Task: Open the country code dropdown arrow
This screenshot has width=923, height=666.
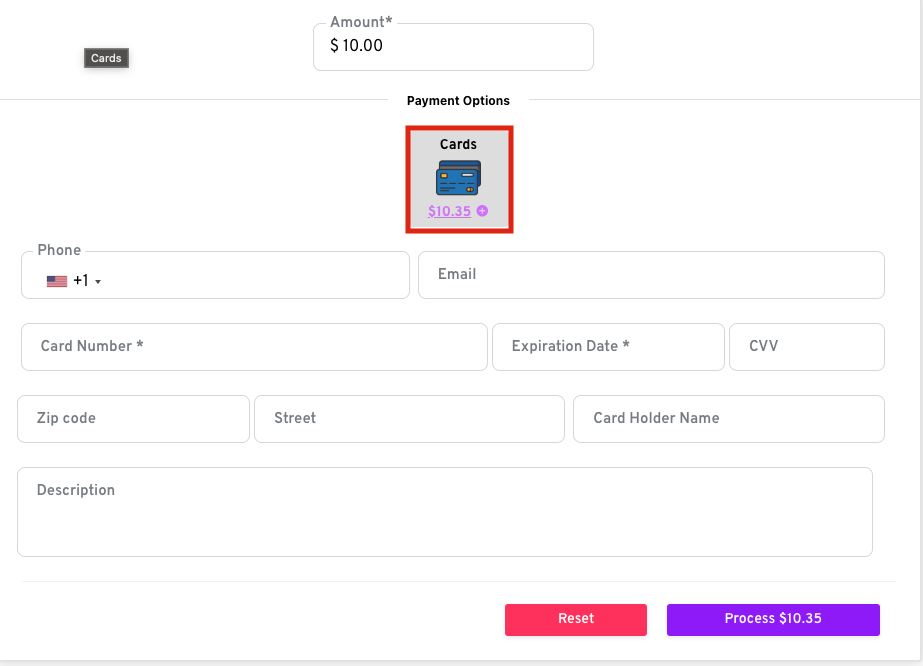Action: tap(98, 283)
